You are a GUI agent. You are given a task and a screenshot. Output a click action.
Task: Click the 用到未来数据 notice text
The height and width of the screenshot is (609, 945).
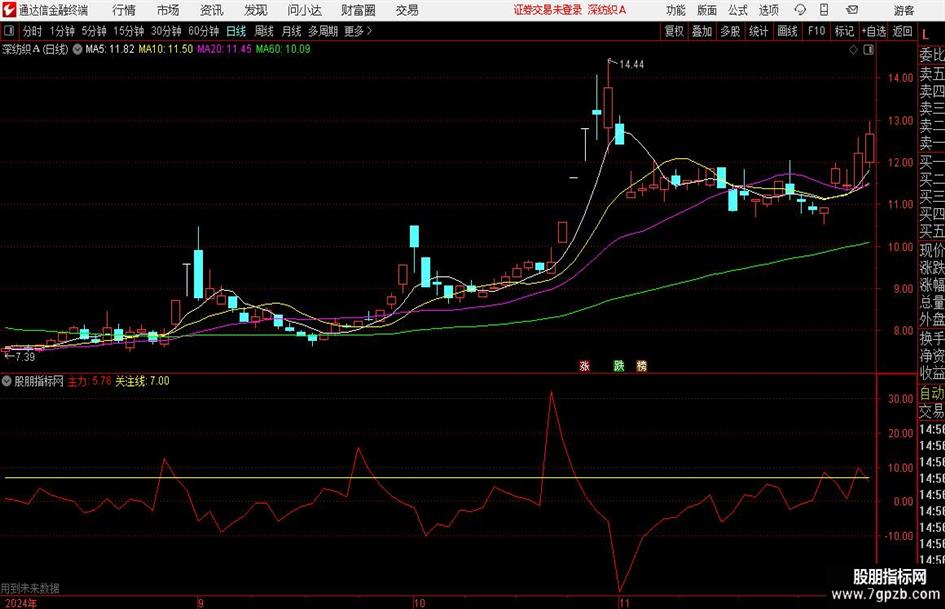pos(30,588)
